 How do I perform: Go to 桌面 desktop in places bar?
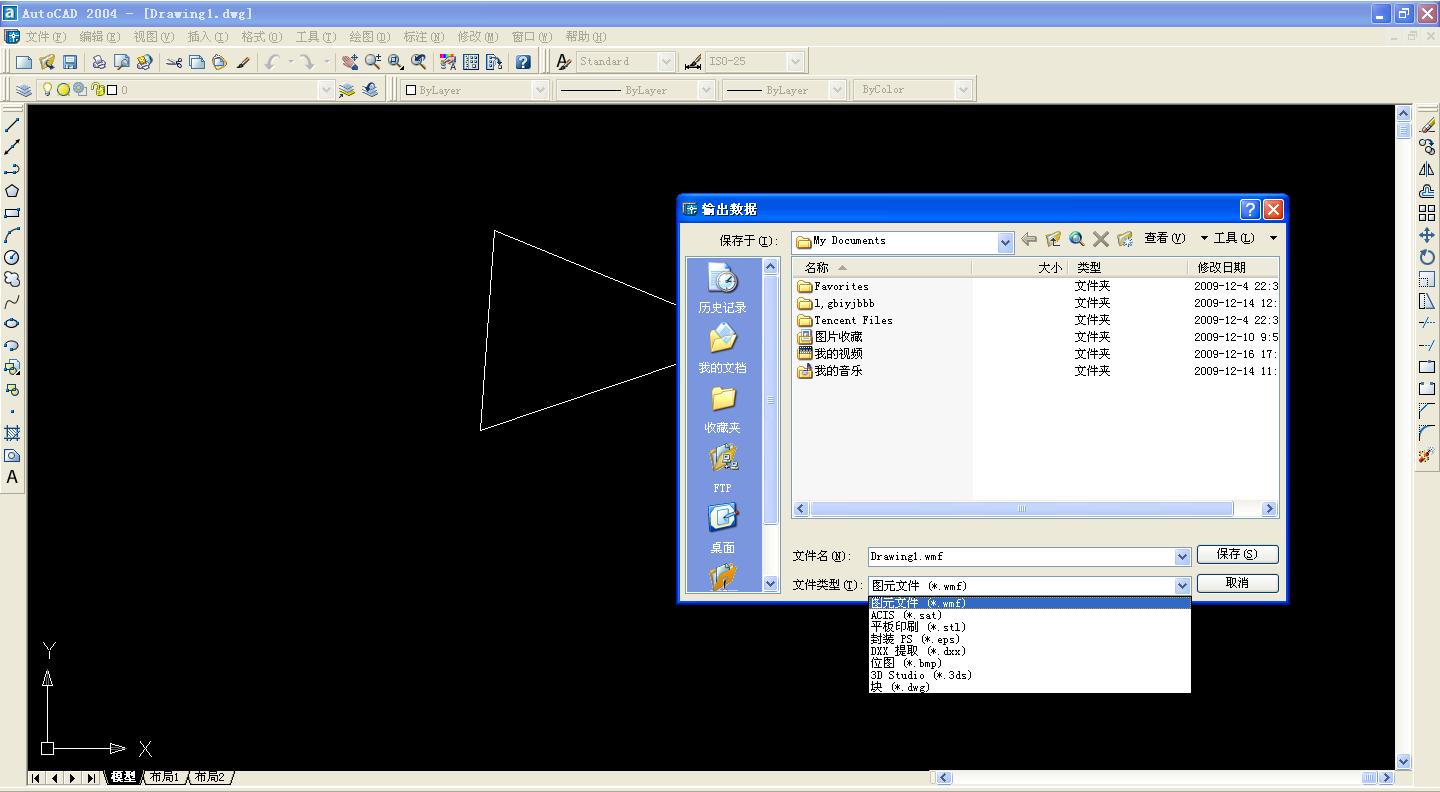[x=722, y=528]
